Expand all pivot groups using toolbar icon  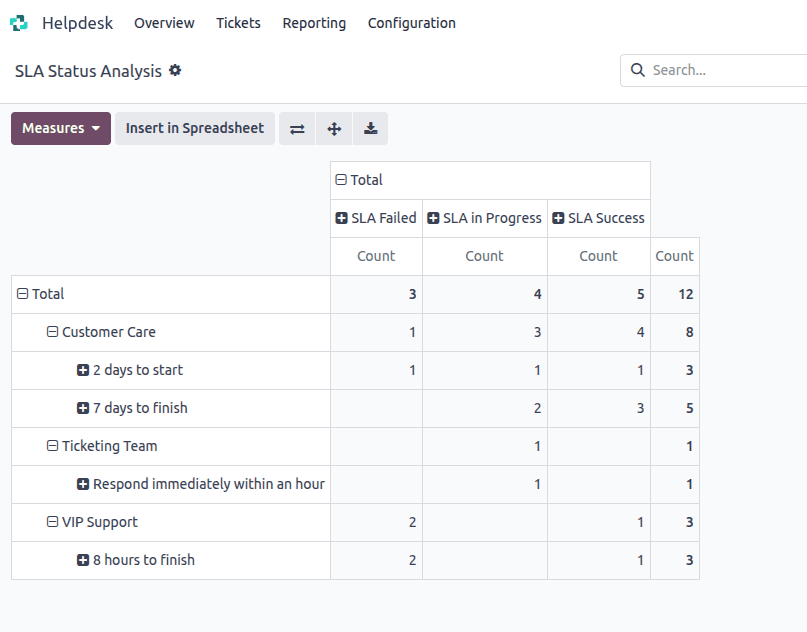(x=334, y=128)
